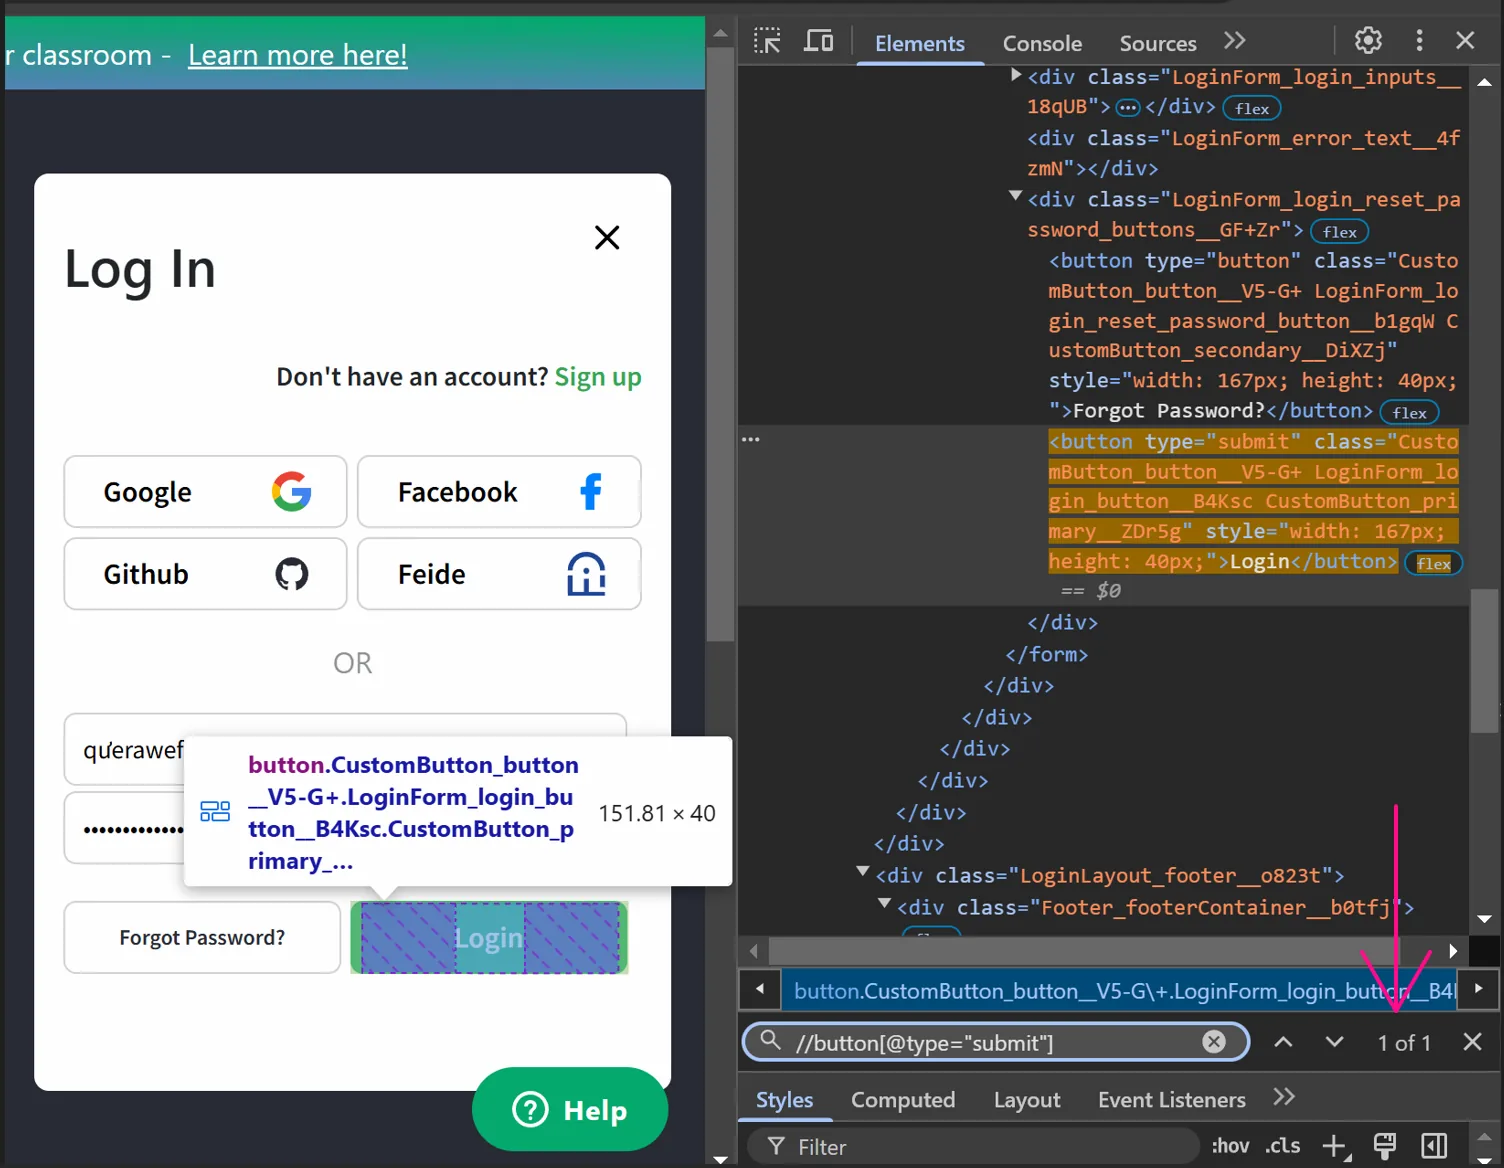Click the clear search query icon
Viewport: 1504px width, 1168px height.
pos(1214,1042)
